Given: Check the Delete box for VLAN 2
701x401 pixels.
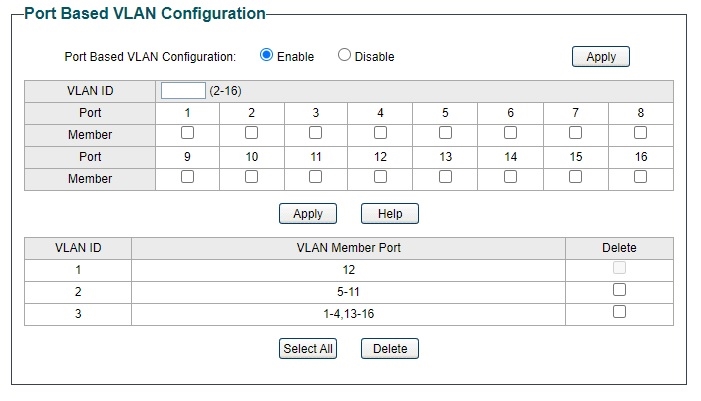Looking at the screenshot, I should 619,290.
